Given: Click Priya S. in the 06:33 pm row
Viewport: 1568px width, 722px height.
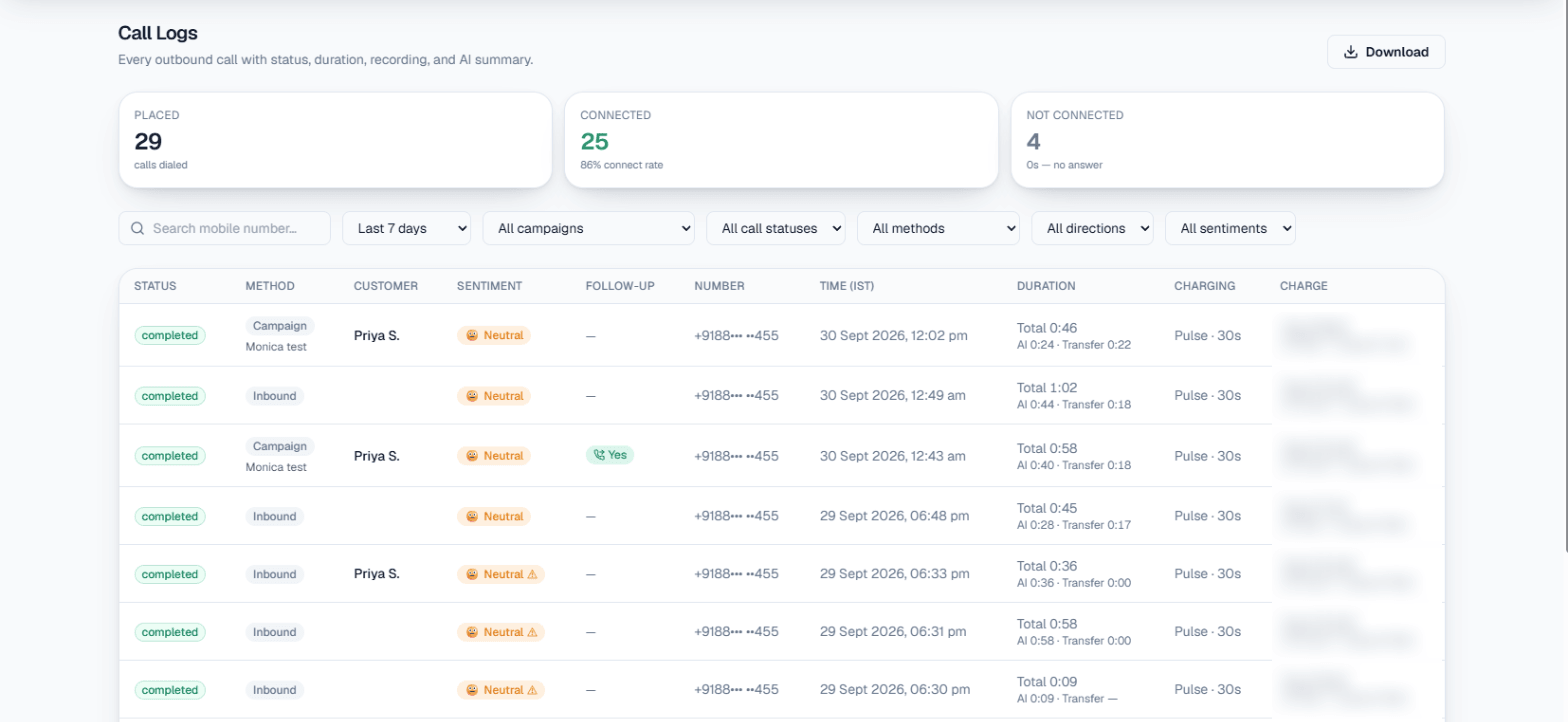Looking at the screenshot, I should click(377, 574).
